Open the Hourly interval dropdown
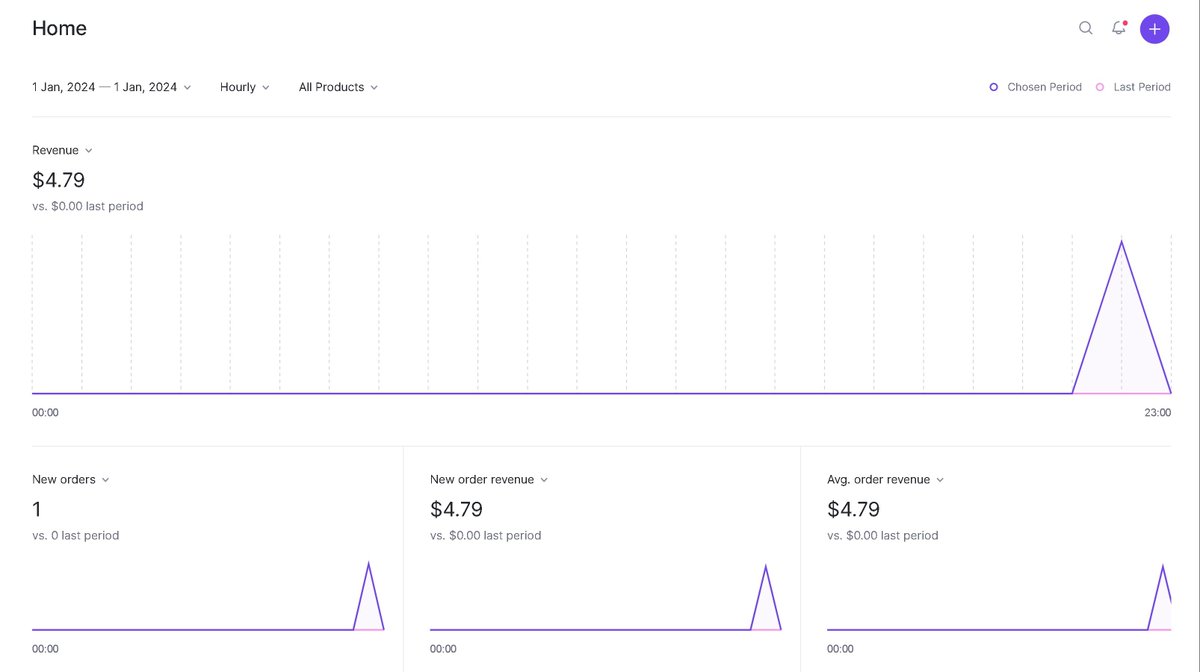This screenshot has height=672, width=1200. pos(245,87)
